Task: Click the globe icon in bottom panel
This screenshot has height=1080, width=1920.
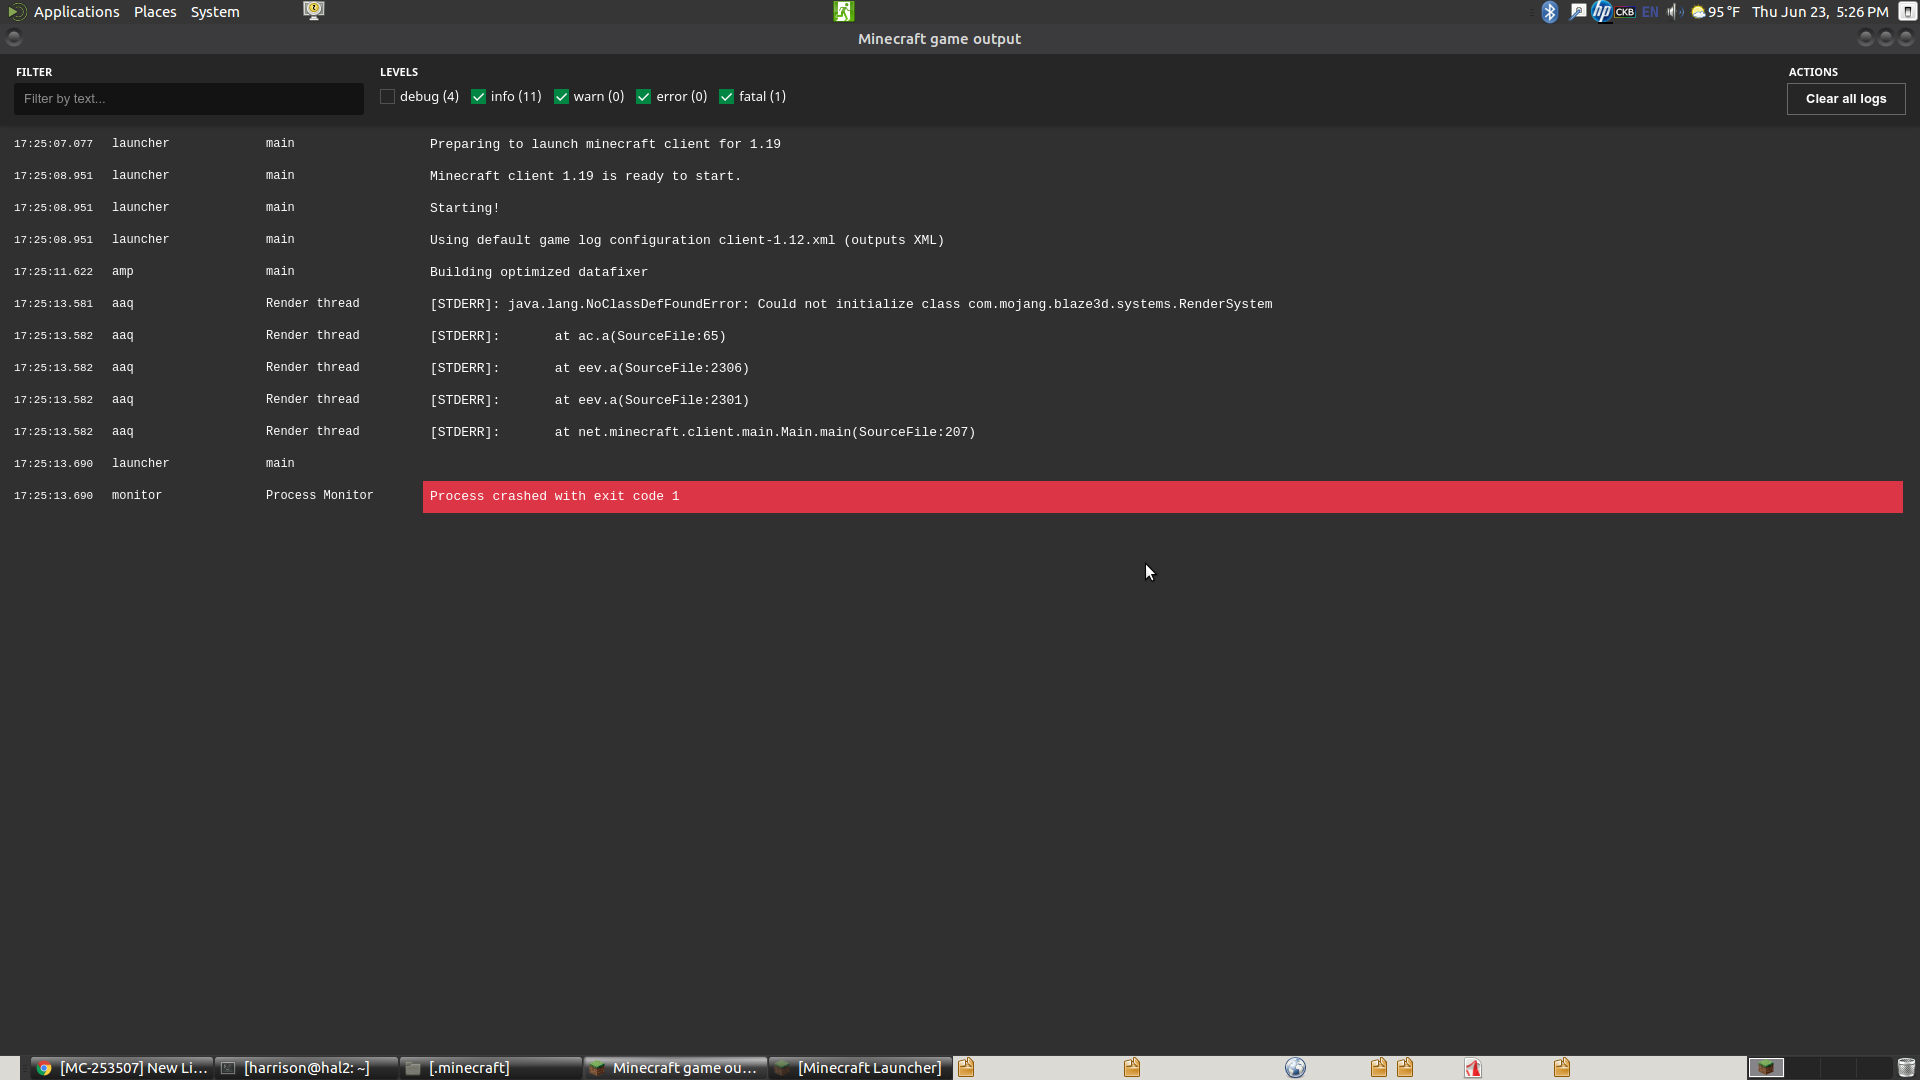Action: point(1295,1068)
